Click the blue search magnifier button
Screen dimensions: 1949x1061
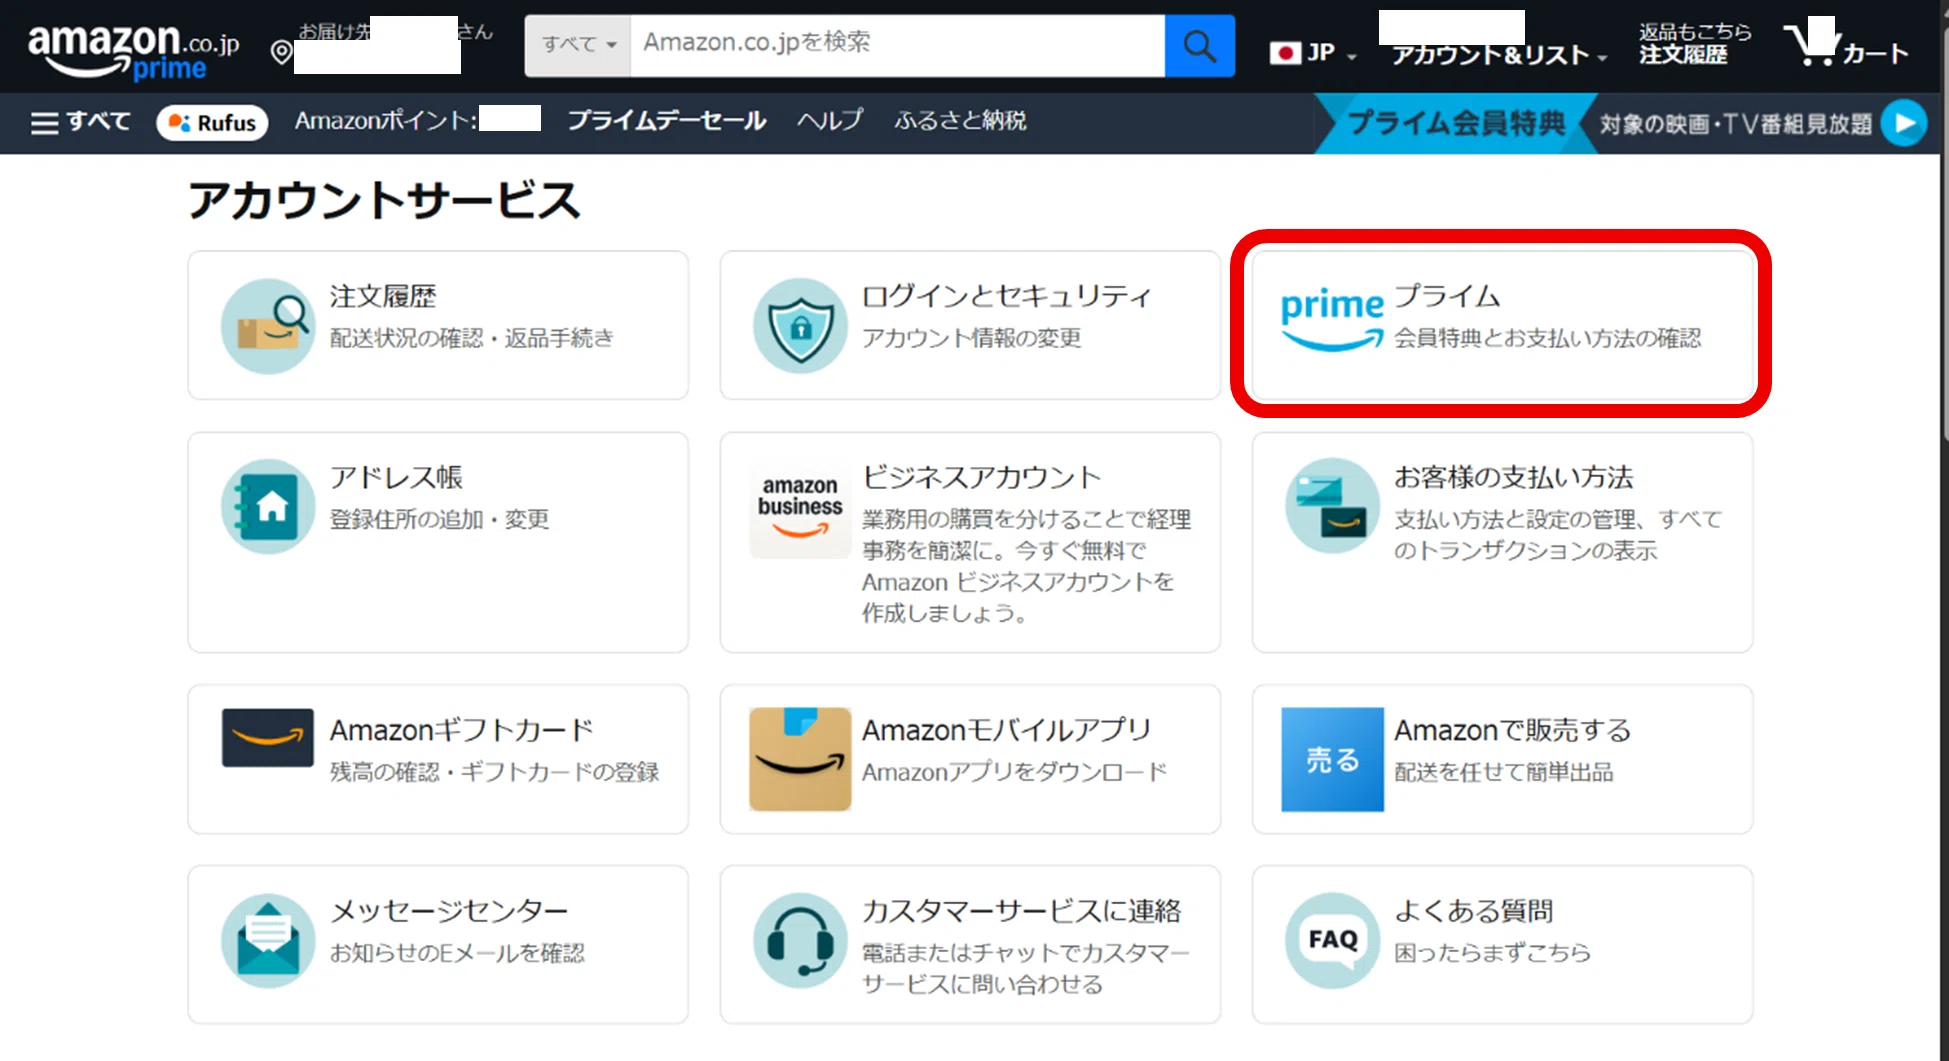(1199, 46)
